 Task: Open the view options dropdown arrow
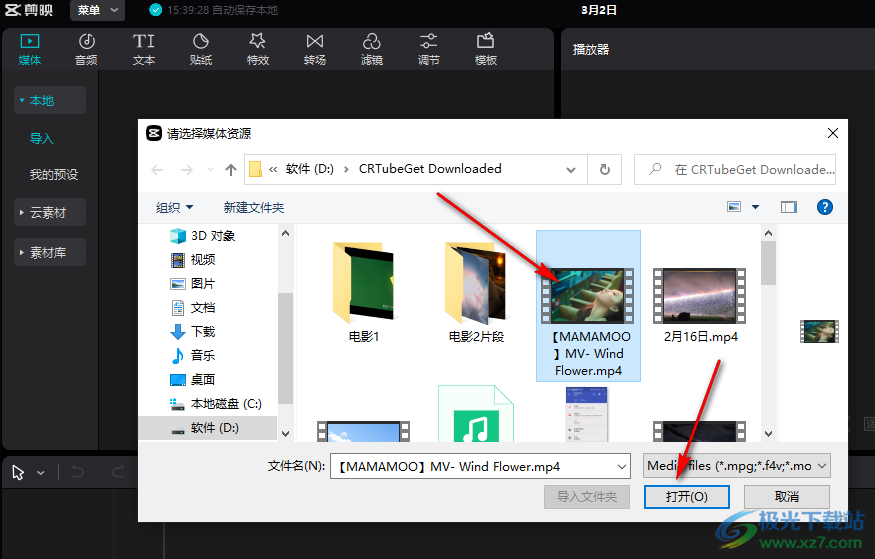[x=756, y=207]
